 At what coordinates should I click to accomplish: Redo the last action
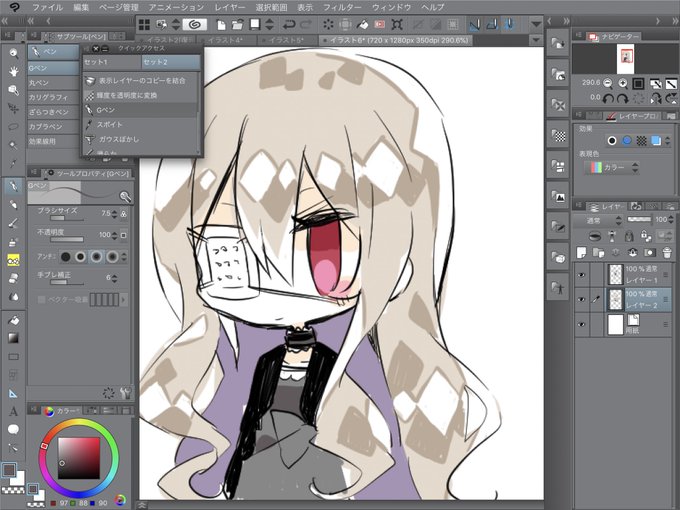click(306, 24)
